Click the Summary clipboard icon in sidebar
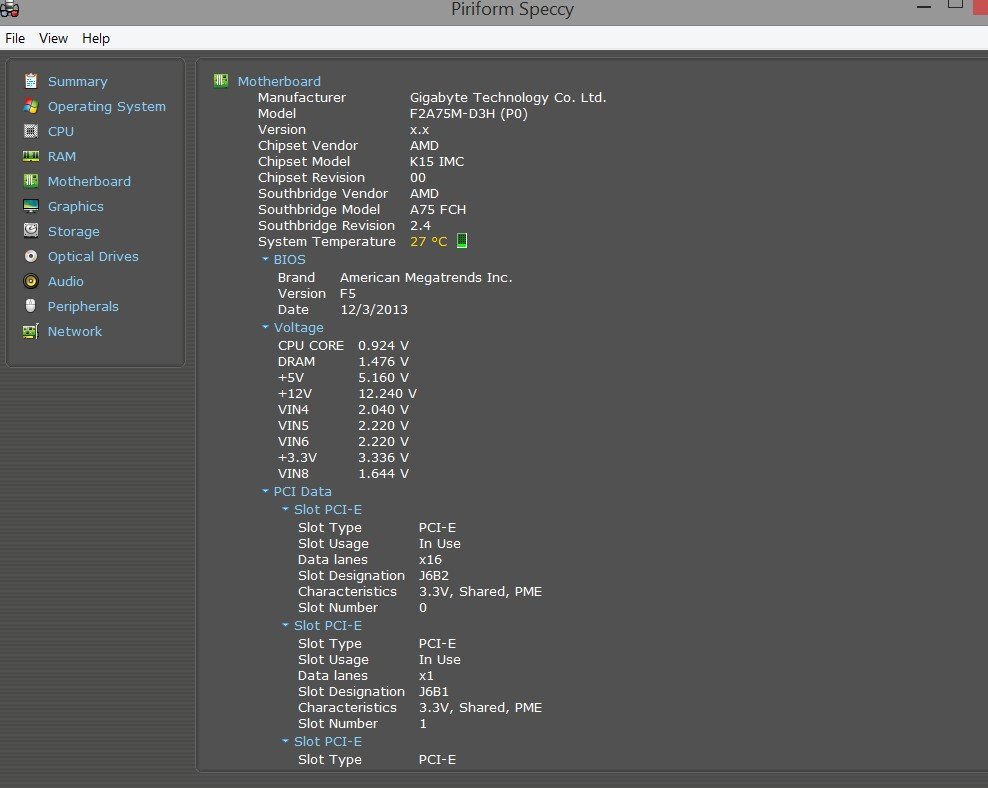This screenshot has width=988, height=788. [31, 81]
